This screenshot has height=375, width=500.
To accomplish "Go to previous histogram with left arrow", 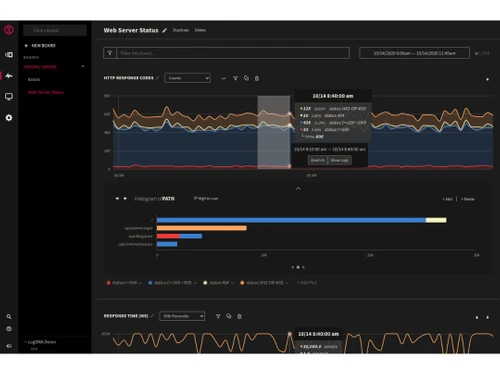I will tap(117, 198).
